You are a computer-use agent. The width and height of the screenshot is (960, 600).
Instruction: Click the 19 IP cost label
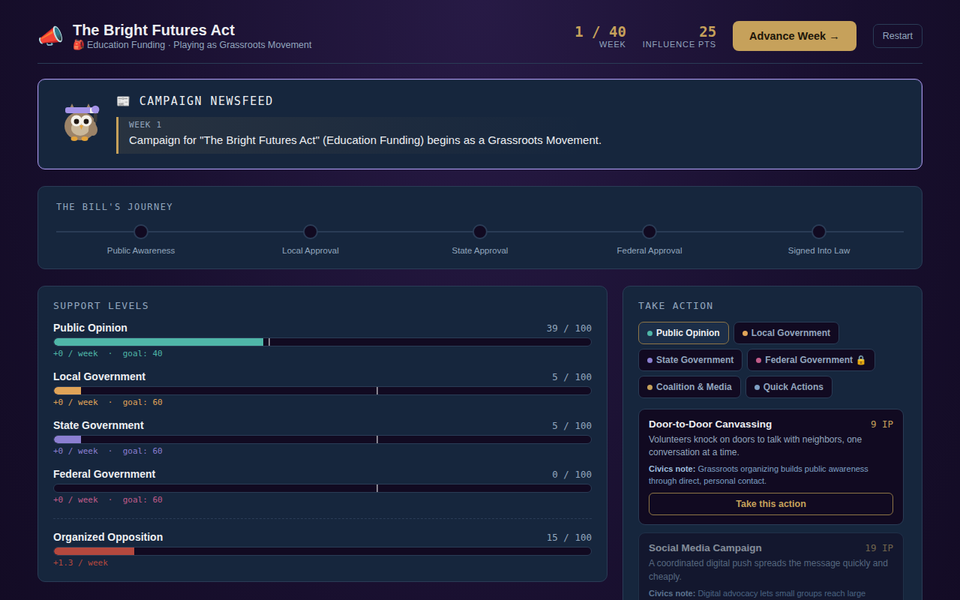pos(879,548)
